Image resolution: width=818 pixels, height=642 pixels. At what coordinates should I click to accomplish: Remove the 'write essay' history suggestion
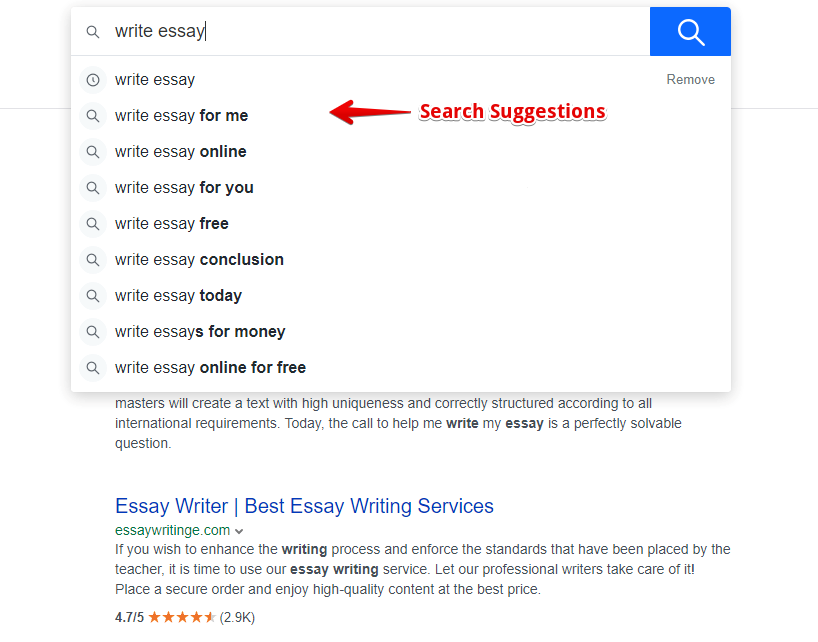[690, 80]
